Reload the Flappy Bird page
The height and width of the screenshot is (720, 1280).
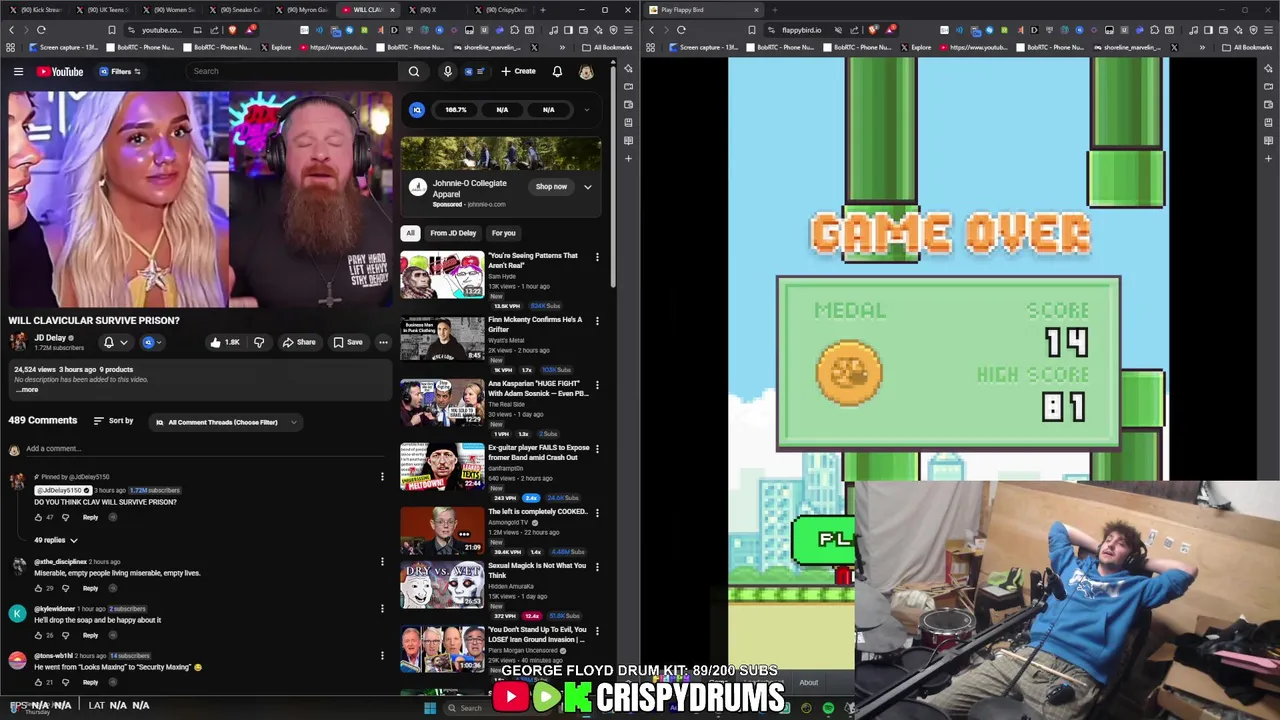(681, 30)
